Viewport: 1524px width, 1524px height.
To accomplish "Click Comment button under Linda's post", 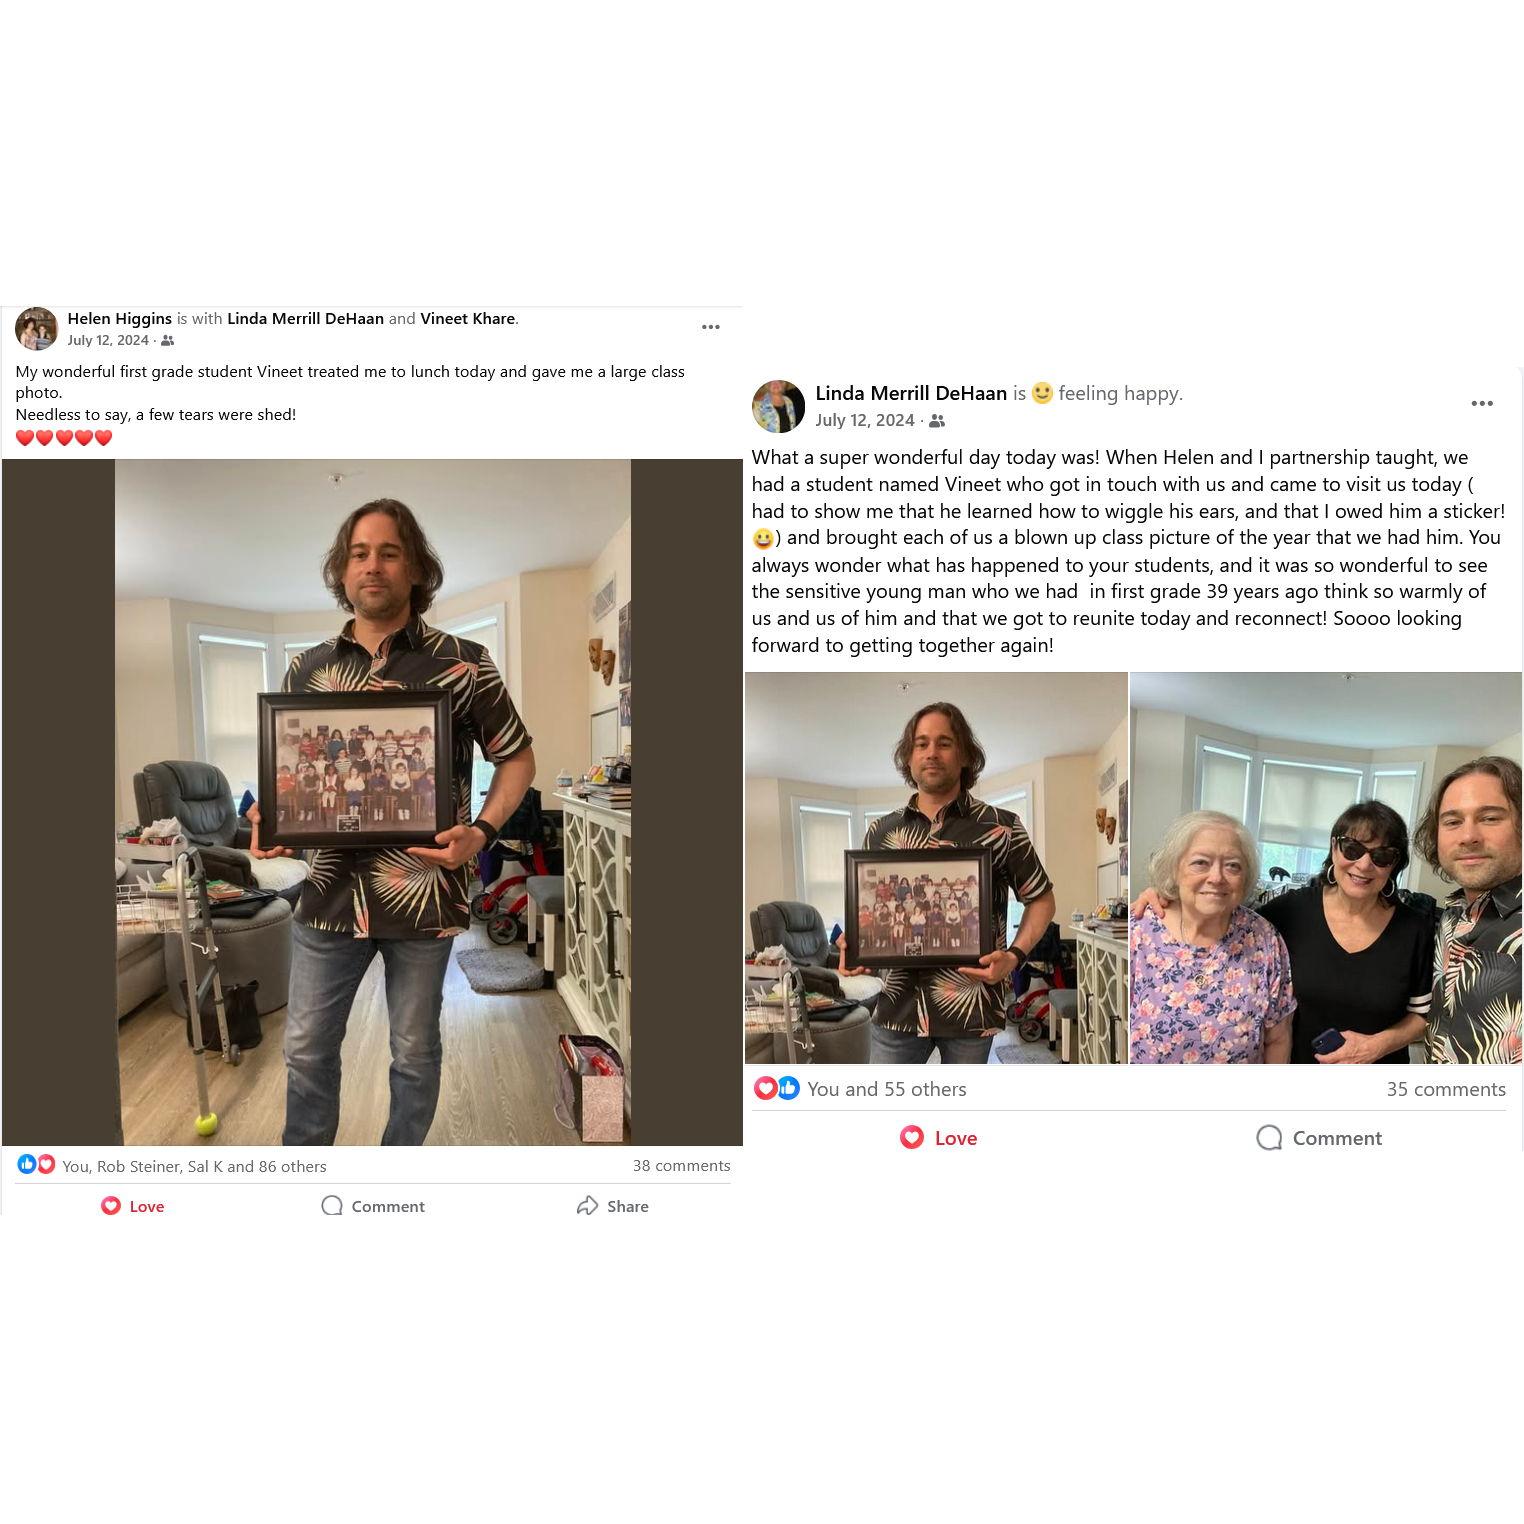I will click(x=1319, y=1138).
